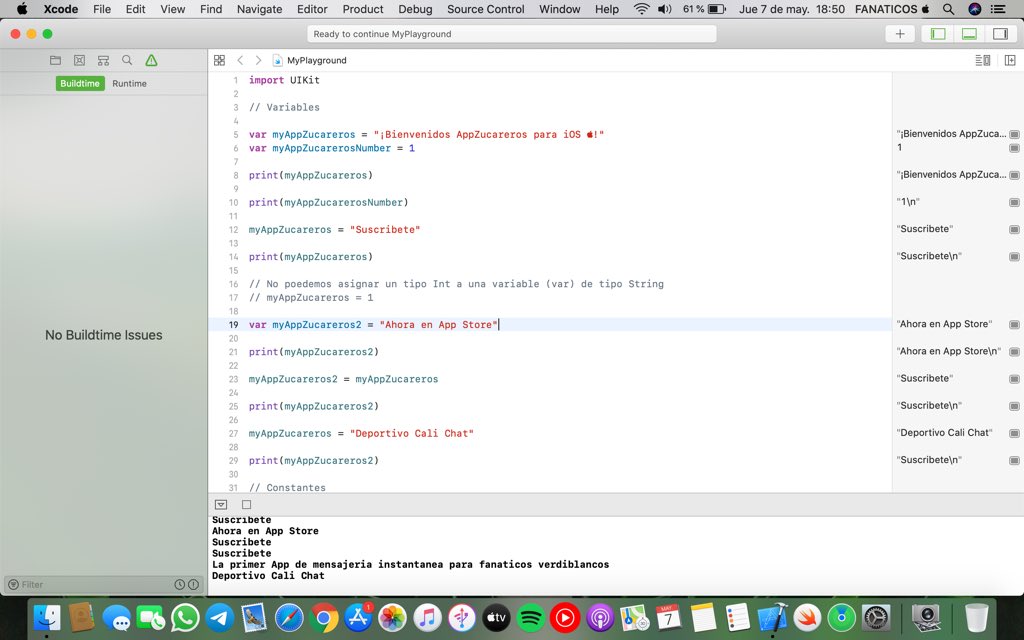1024x640 pixels.
Task: Select the Buildtime tab
Action: click(80, 84)
